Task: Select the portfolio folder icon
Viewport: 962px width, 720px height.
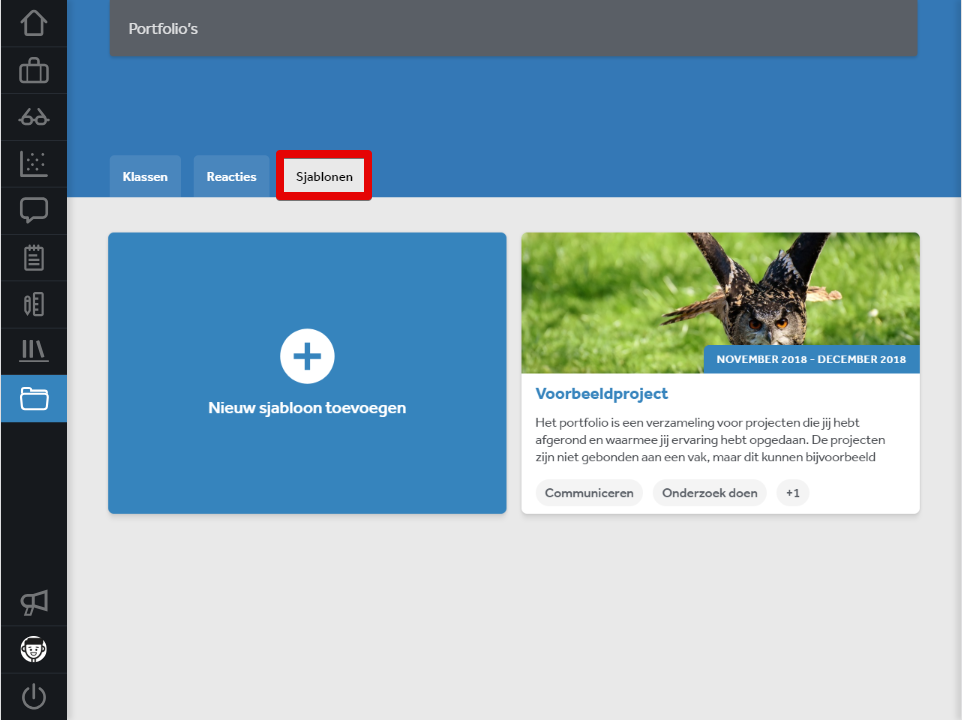Action: (x=34, y=399)
